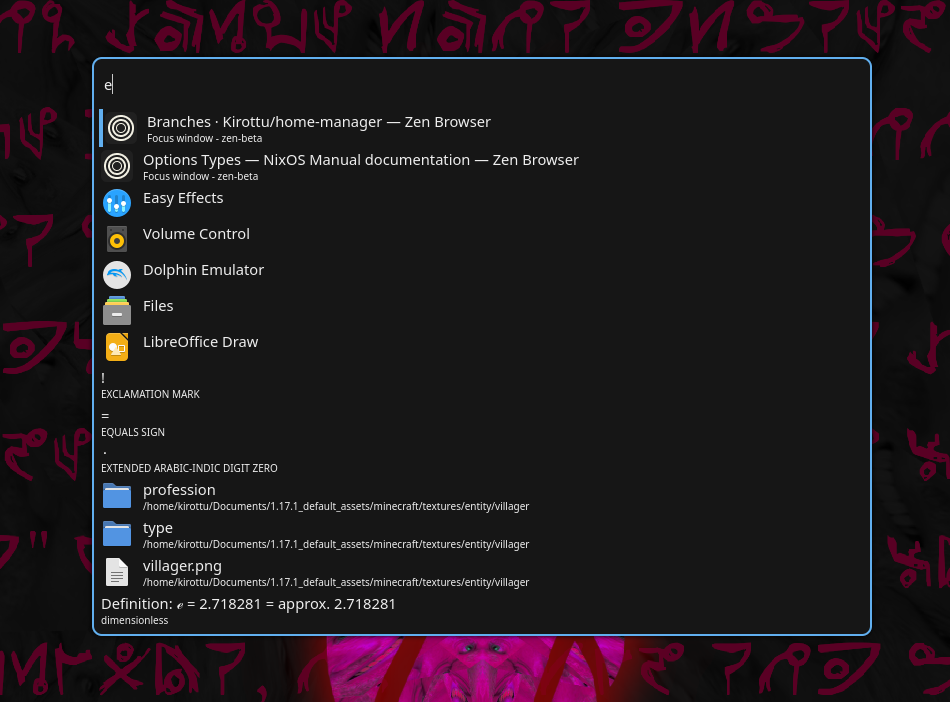Viewport: 950px width, 702px height.
Task: Click the path text under type folder
Action: click(336, 544)
